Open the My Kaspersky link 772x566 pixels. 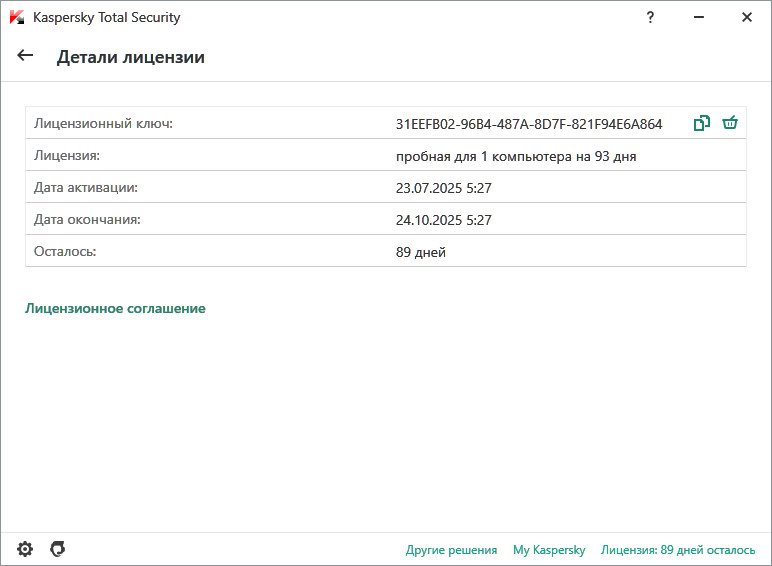(x=549, y=550)
